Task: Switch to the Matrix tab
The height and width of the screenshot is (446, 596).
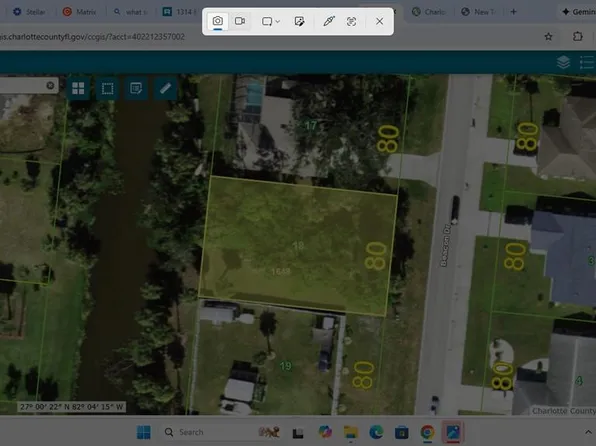Action: [80, 12]
